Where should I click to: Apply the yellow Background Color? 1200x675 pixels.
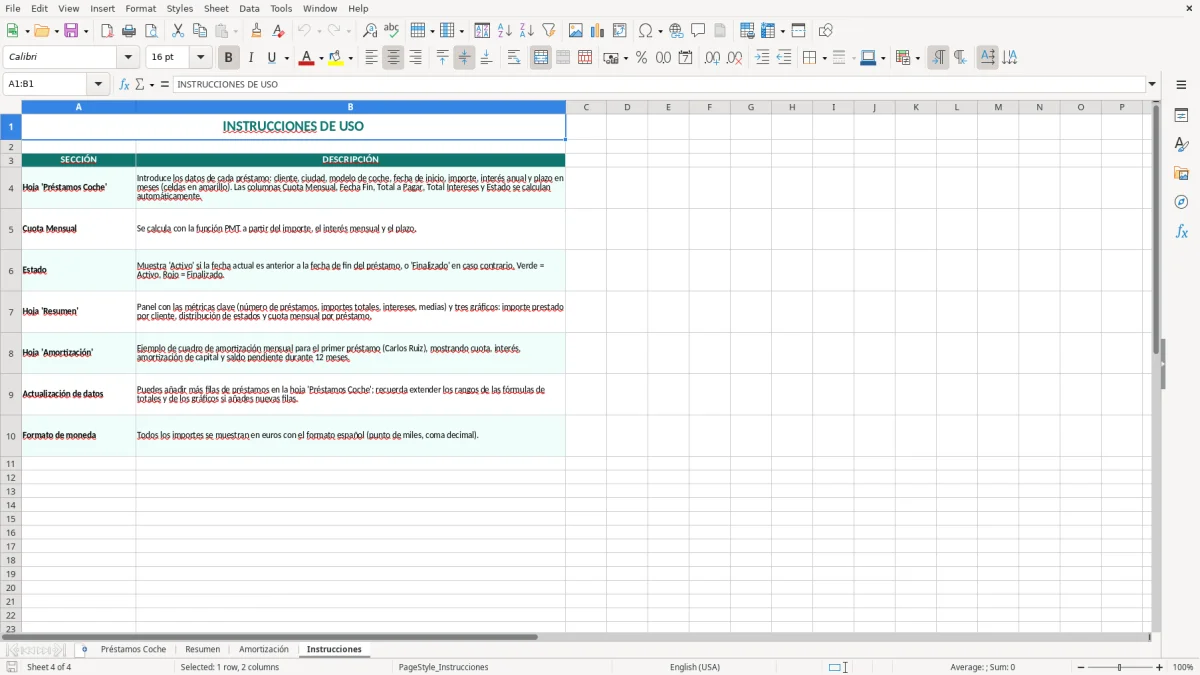[336, 58]
